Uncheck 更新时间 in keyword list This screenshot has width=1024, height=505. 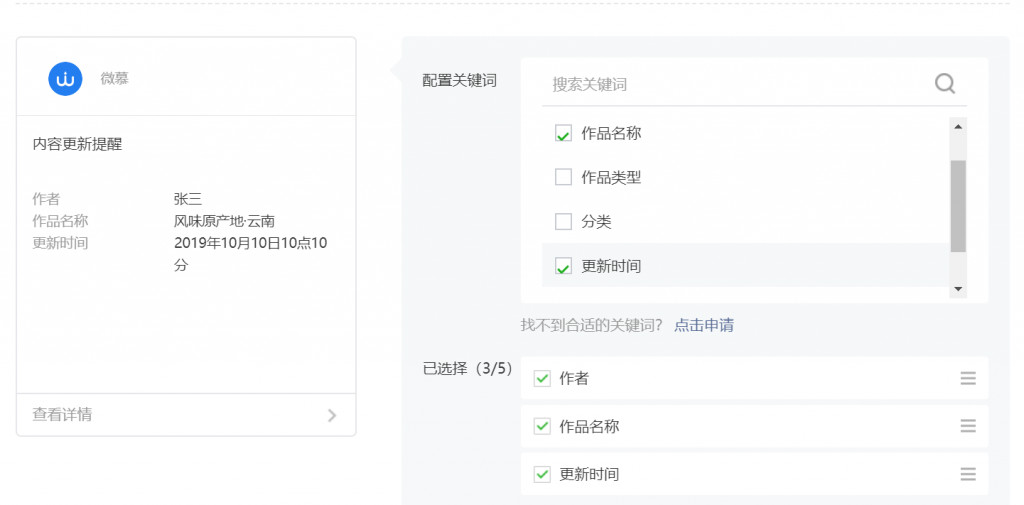[x=563, y=266]
